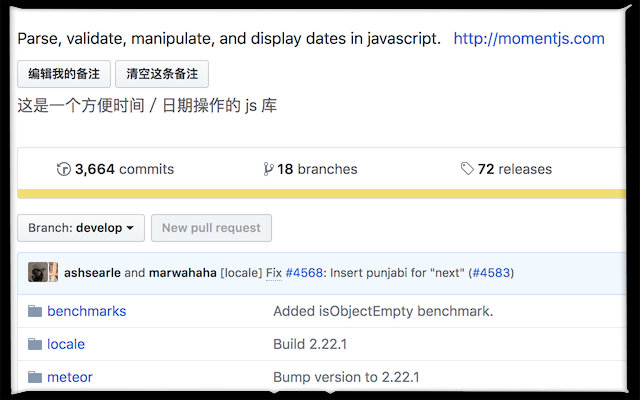Open the momentjs.com homepage link
640x400 pixels.
529,39
